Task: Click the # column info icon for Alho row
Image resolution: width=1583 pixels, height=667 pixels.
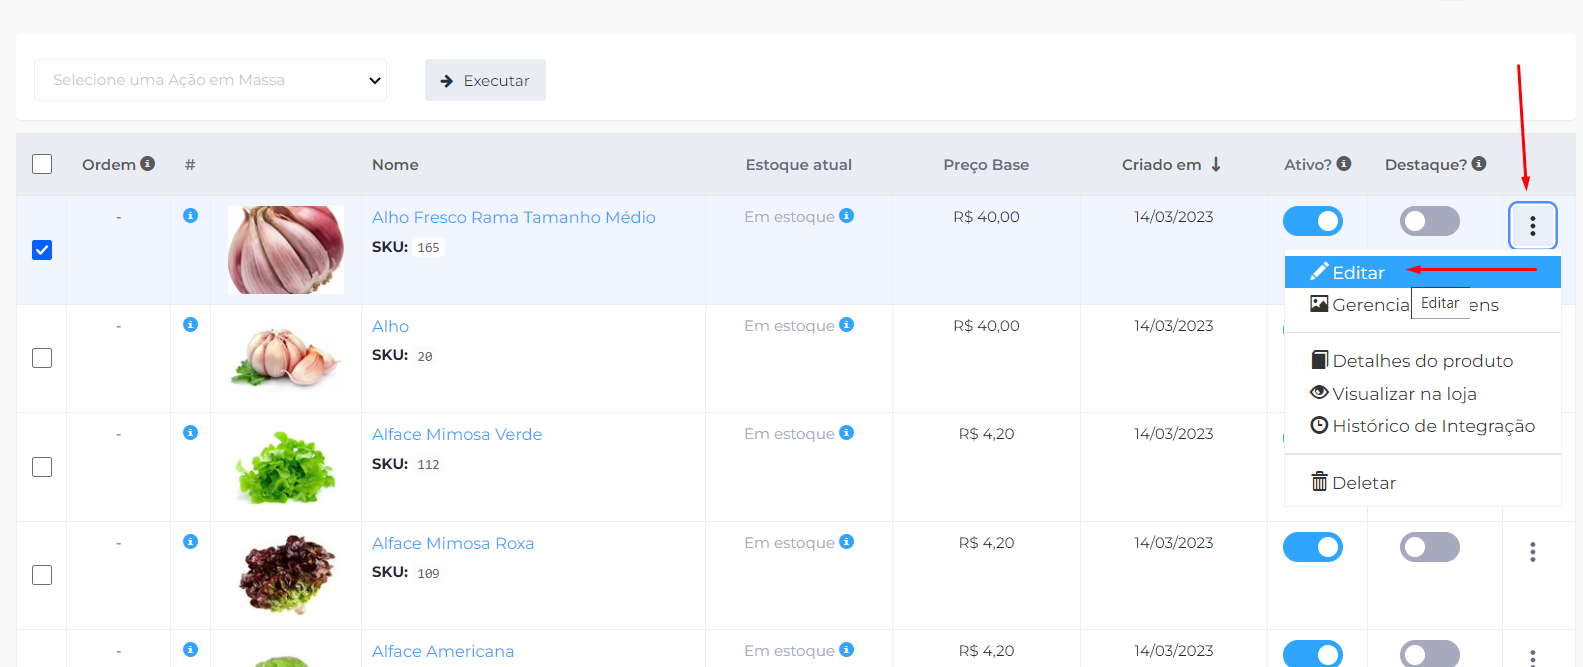Action: click(x=190, y=325)
